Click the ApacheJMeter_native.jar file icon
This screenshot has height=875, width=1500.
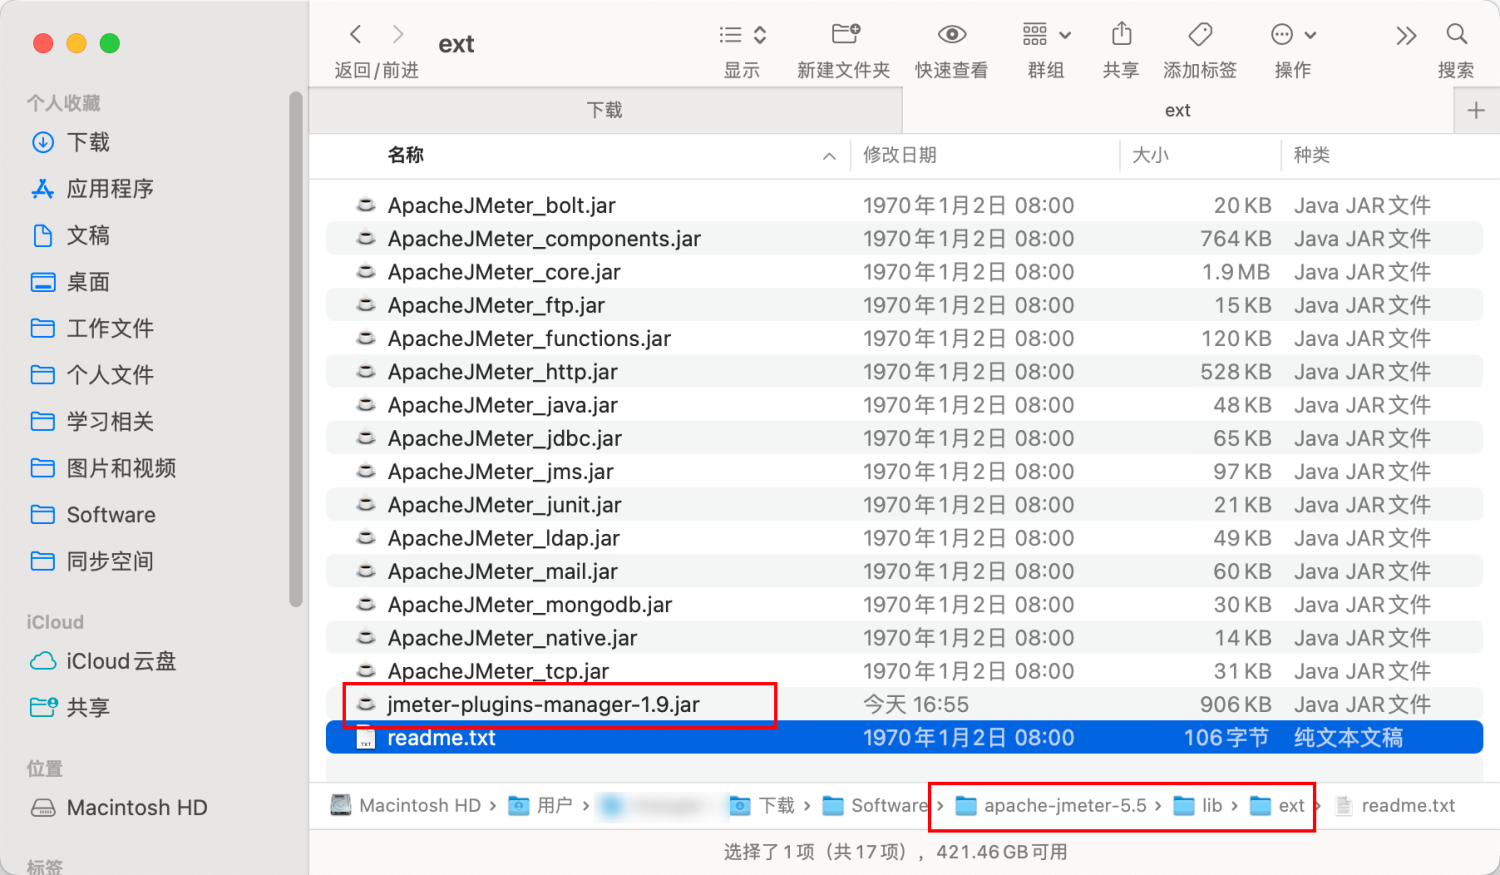[x=367, y=637]
